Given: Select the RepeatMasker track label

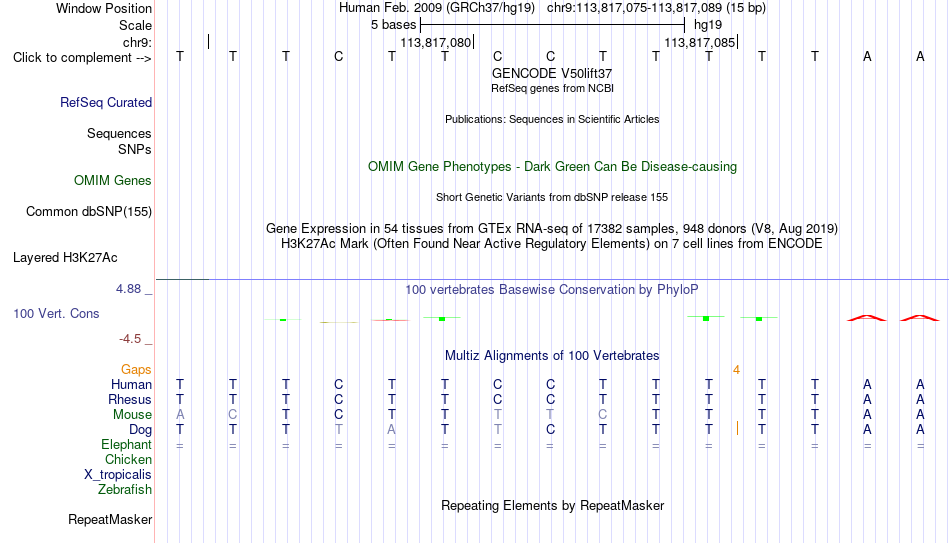Looking at the screenshot, I should coord(110,519).
